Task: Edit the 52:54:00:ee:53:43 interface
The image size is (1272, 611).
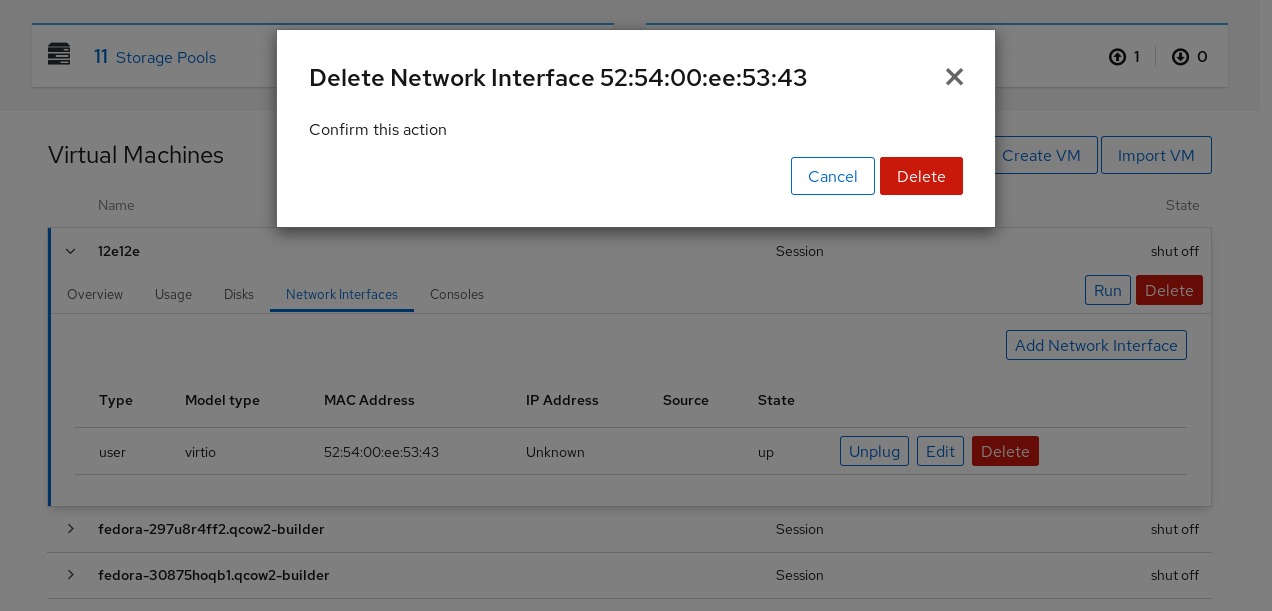Action: pos(940,451)
